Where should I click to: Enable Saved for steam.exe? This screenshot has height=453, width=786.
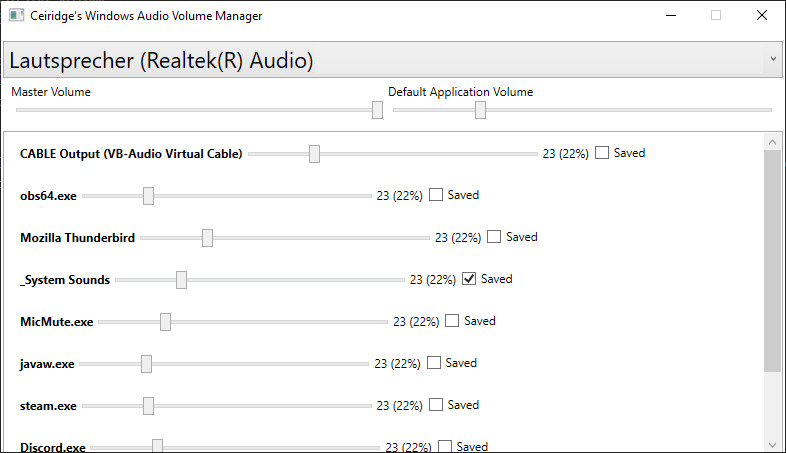coord(436,405)
